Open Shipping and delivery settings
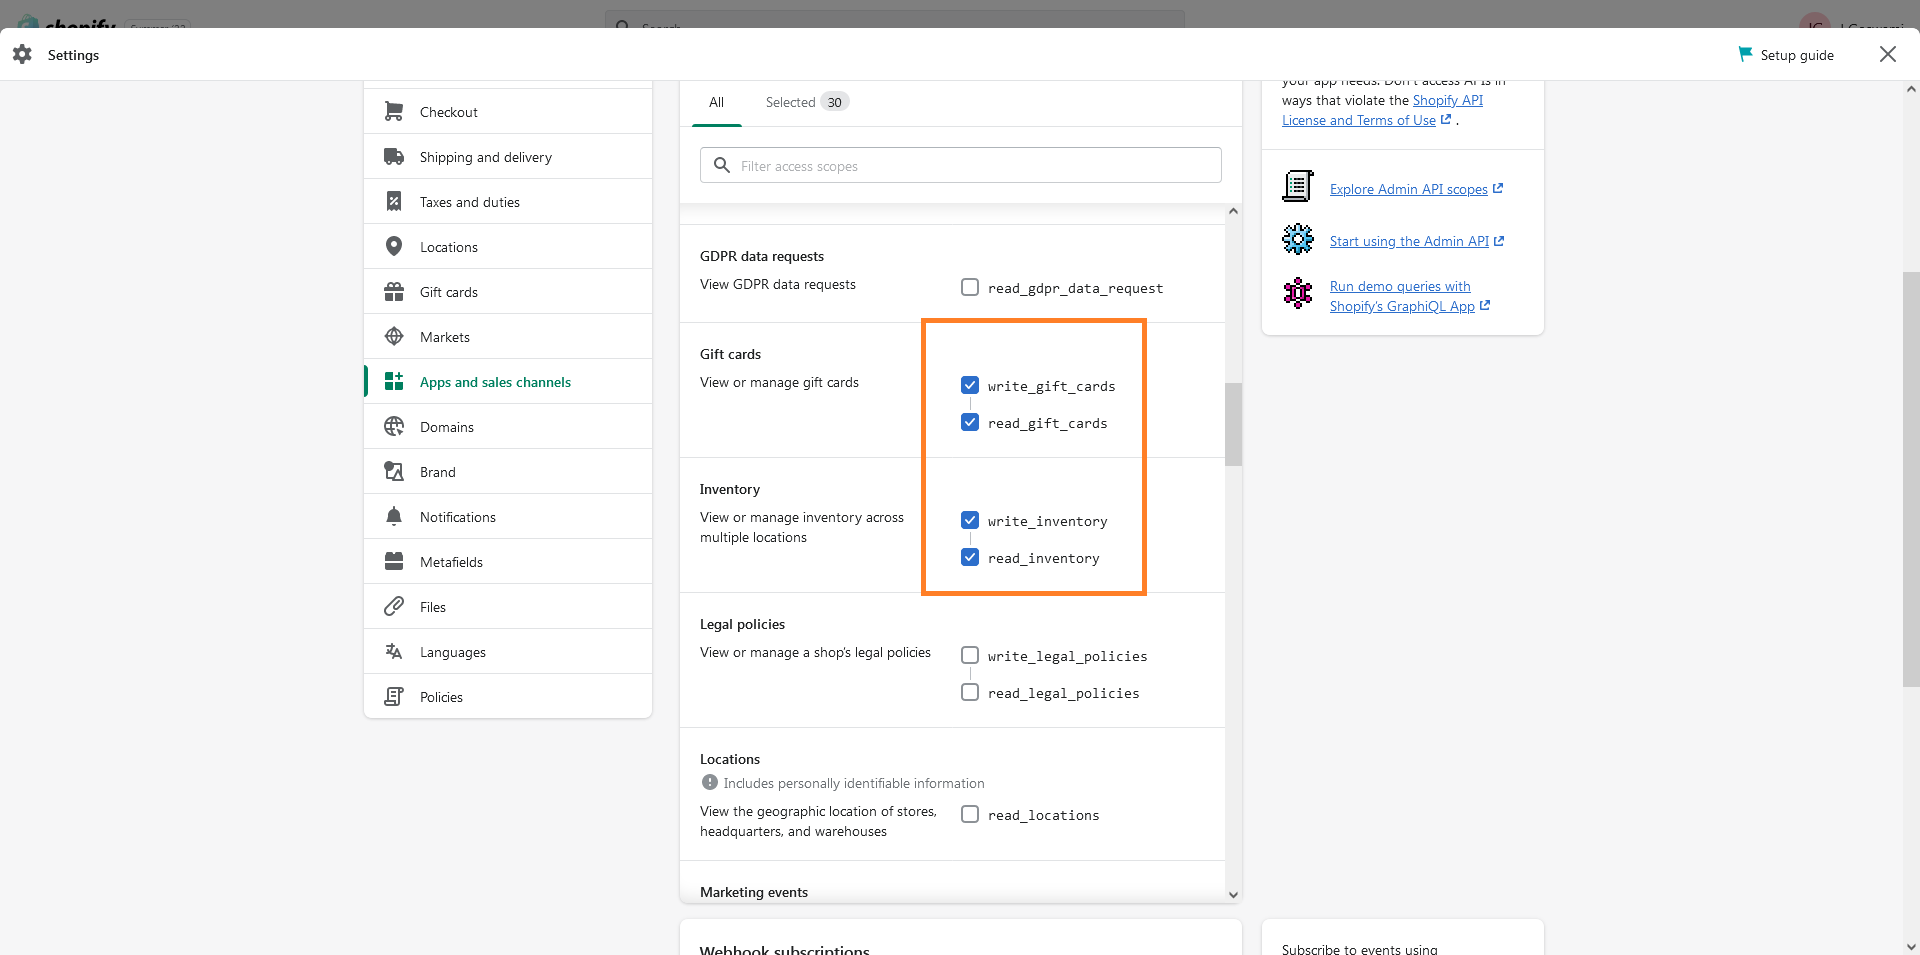1920x955 pixels. [x=508, y=157]
